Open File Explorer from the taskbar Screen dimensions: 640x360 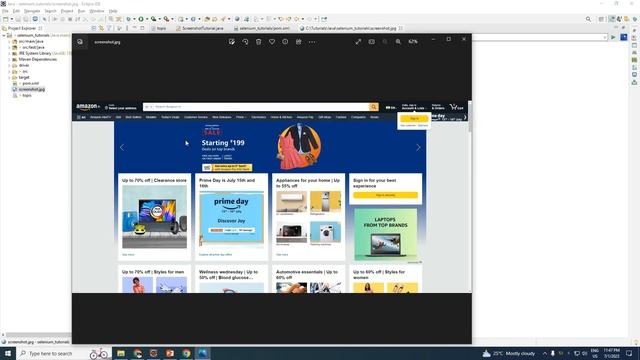point(121,353)
